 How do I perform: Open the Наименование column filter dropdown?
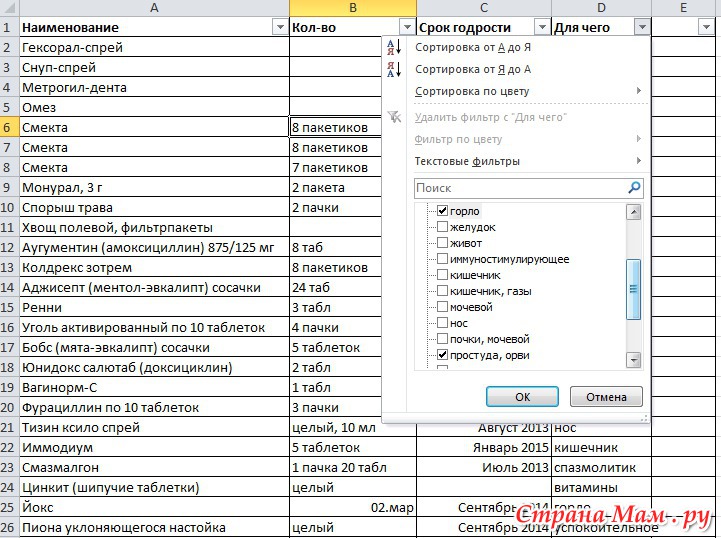pos(280,27)
